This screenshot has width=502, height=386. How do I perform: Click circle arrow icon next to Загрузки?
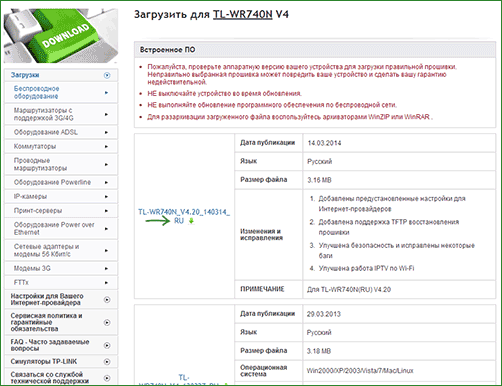pos(107,75)
